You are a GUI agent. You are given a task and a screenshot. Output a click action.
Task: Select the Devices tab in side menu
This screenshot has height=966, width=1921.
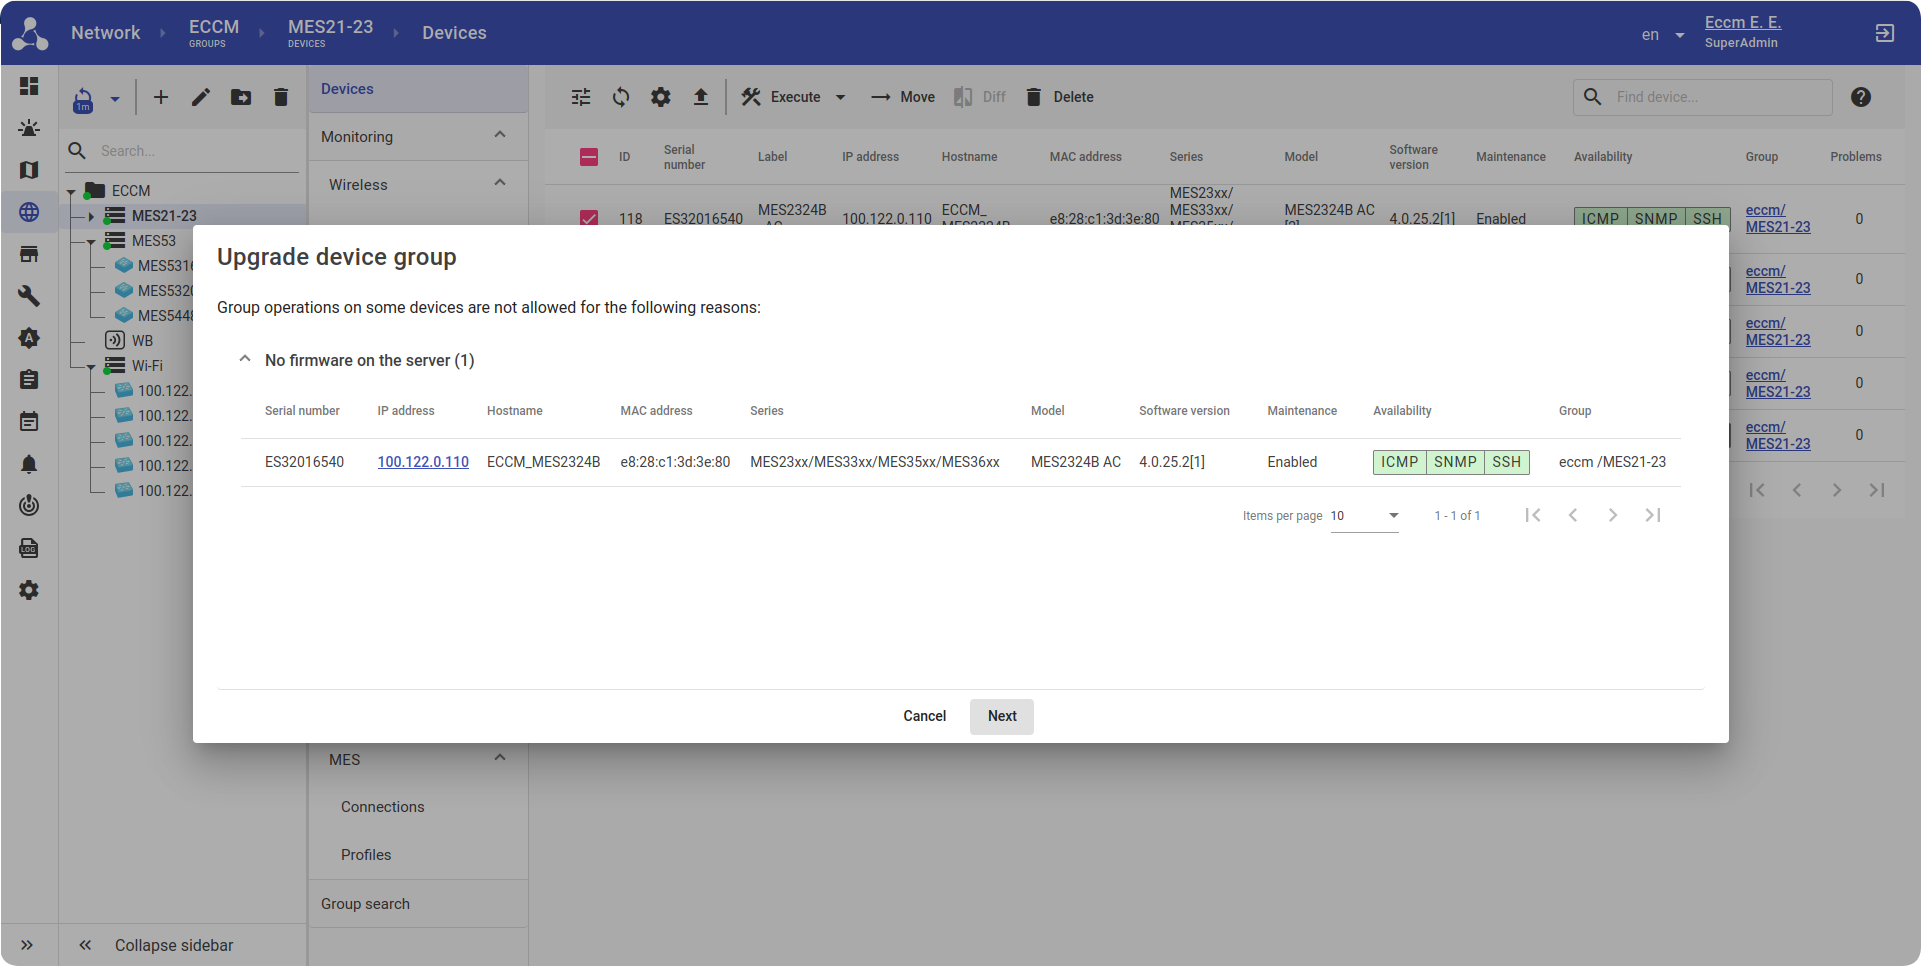coord(347,89)
